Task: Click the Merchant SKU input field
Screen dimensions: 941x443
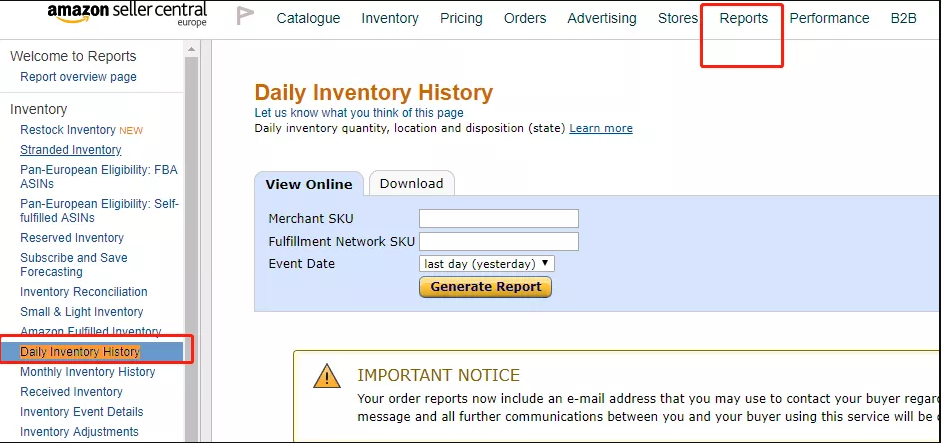Action: click(x=498, y=218)
